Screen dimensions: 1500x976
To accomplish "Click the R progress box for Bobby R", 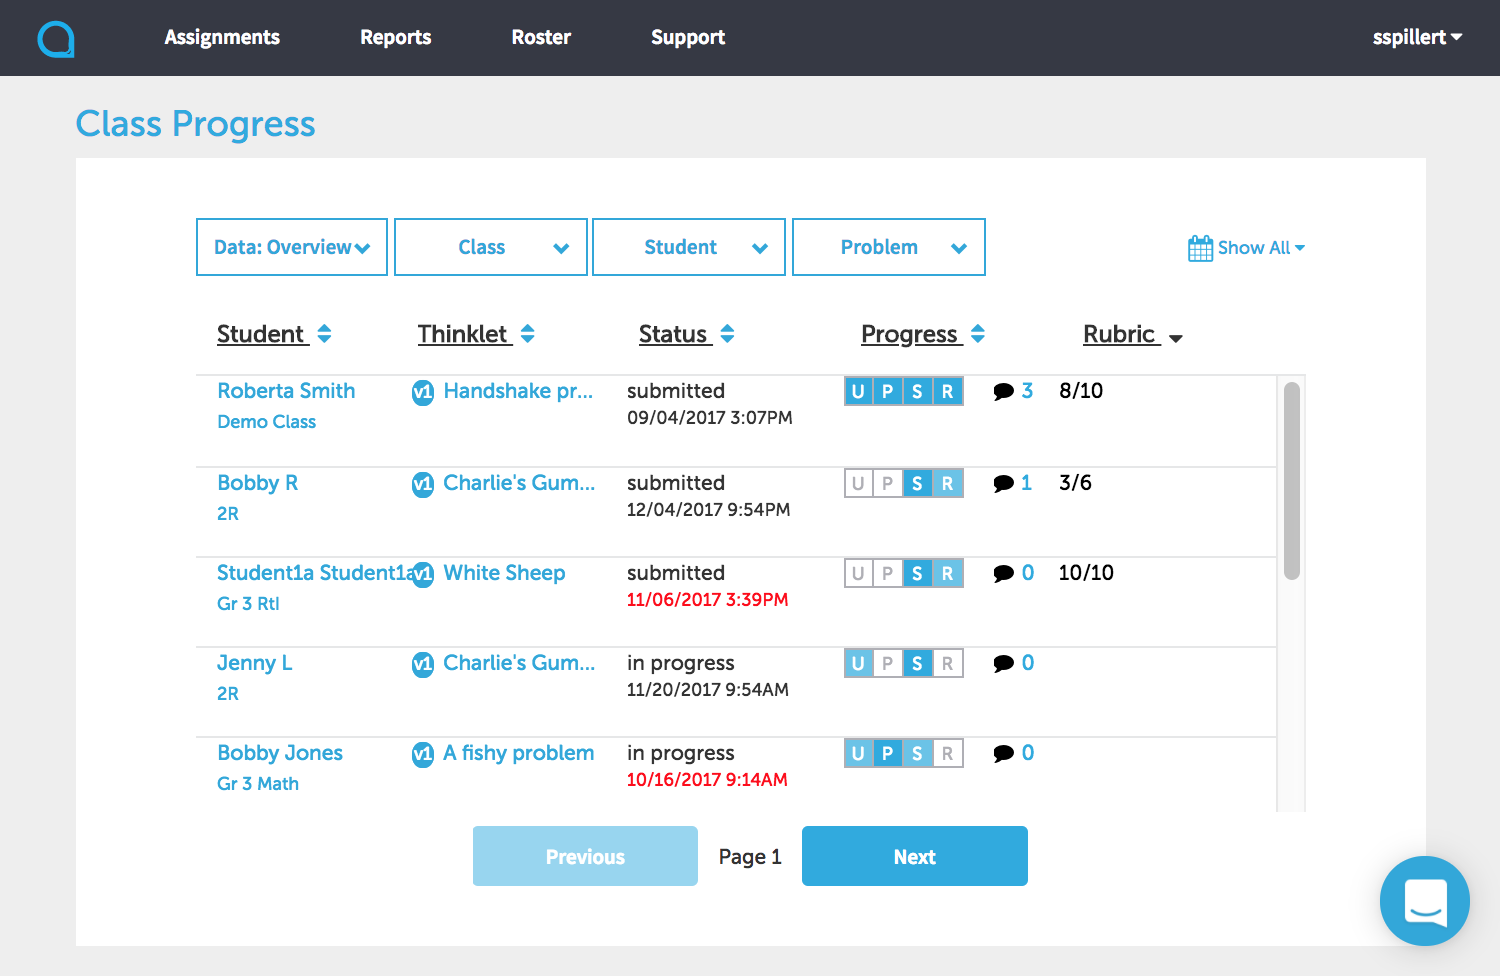I will pos(947,483).
